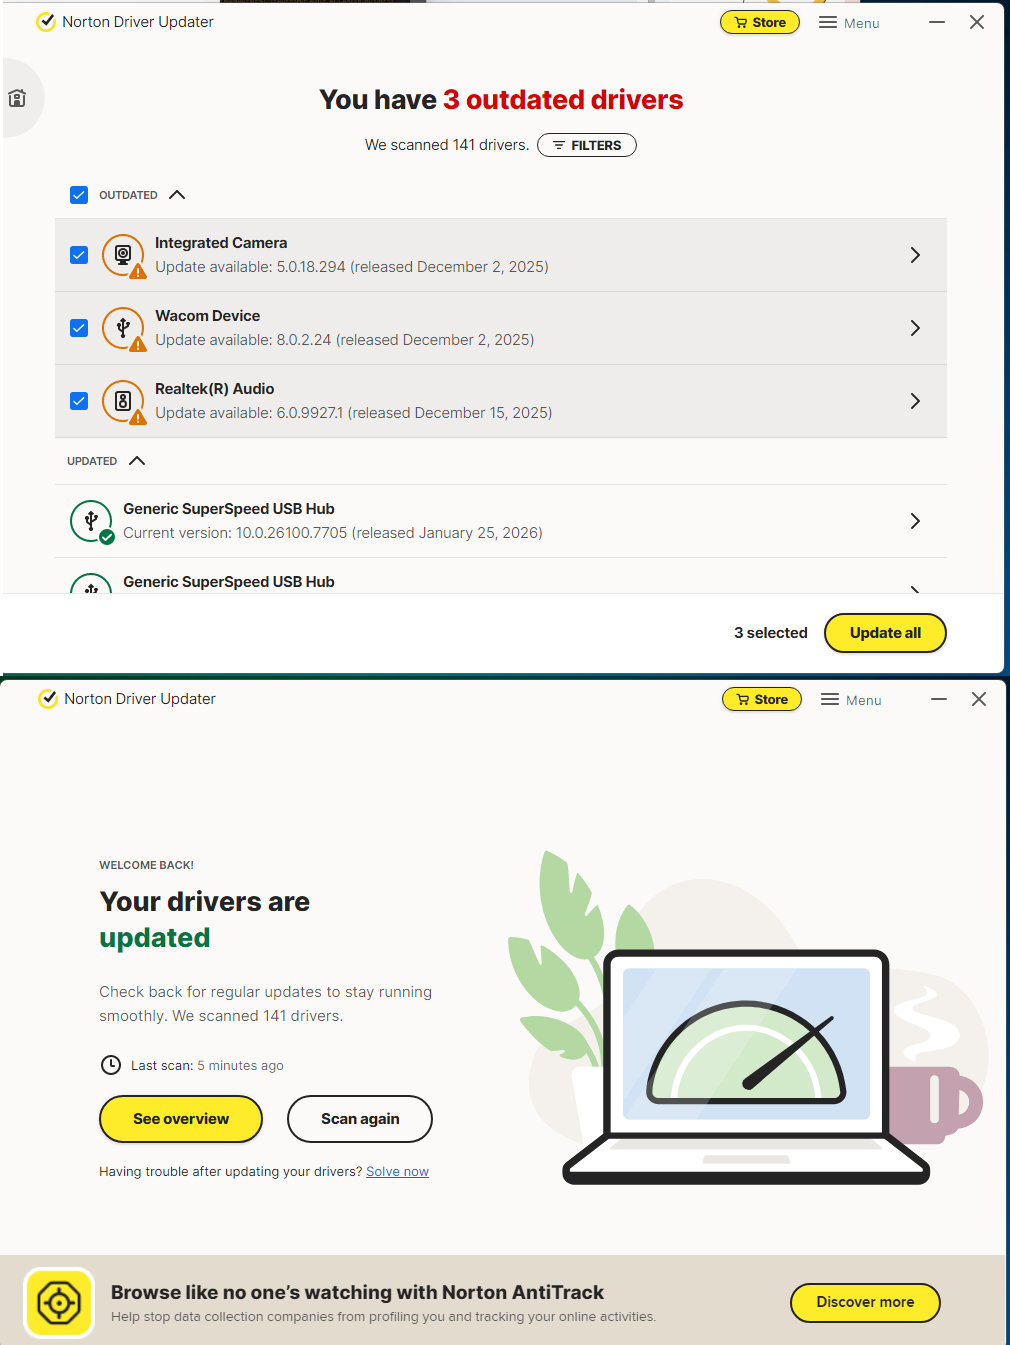
Task: Toggle the OUTDATED select-all checkbox
Action: point(79,195)
